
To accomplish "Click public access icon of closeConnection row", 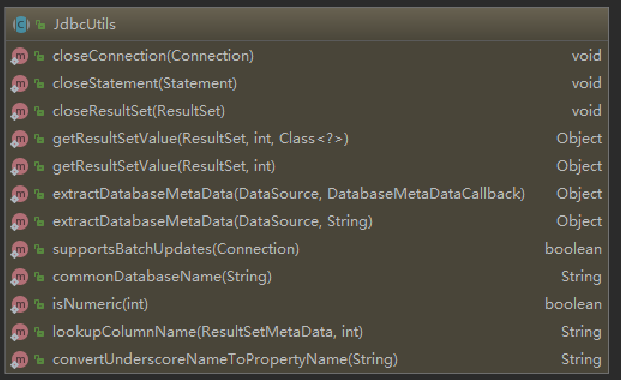I will [x=39, y=56].
